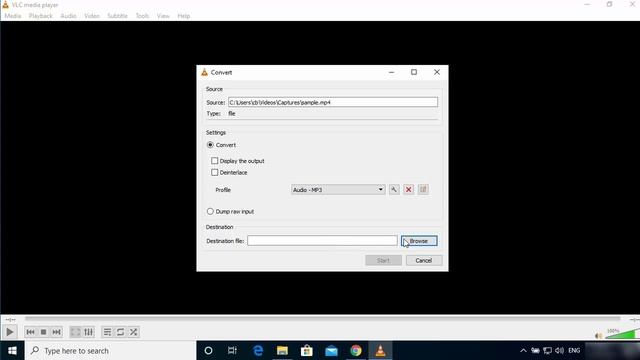Open the View menu
The height and width of the screenshot is (360, 640).
[x=163, y=16]
